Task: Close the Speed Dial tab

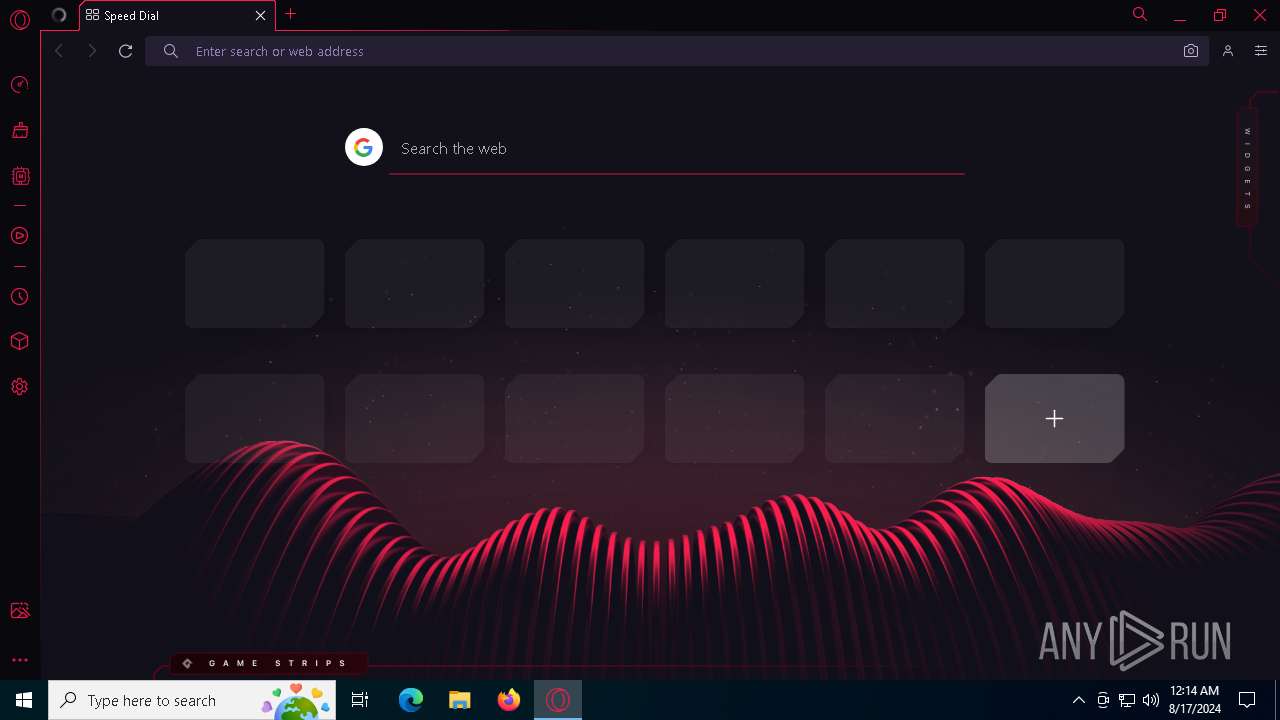Action: point(260,16)
